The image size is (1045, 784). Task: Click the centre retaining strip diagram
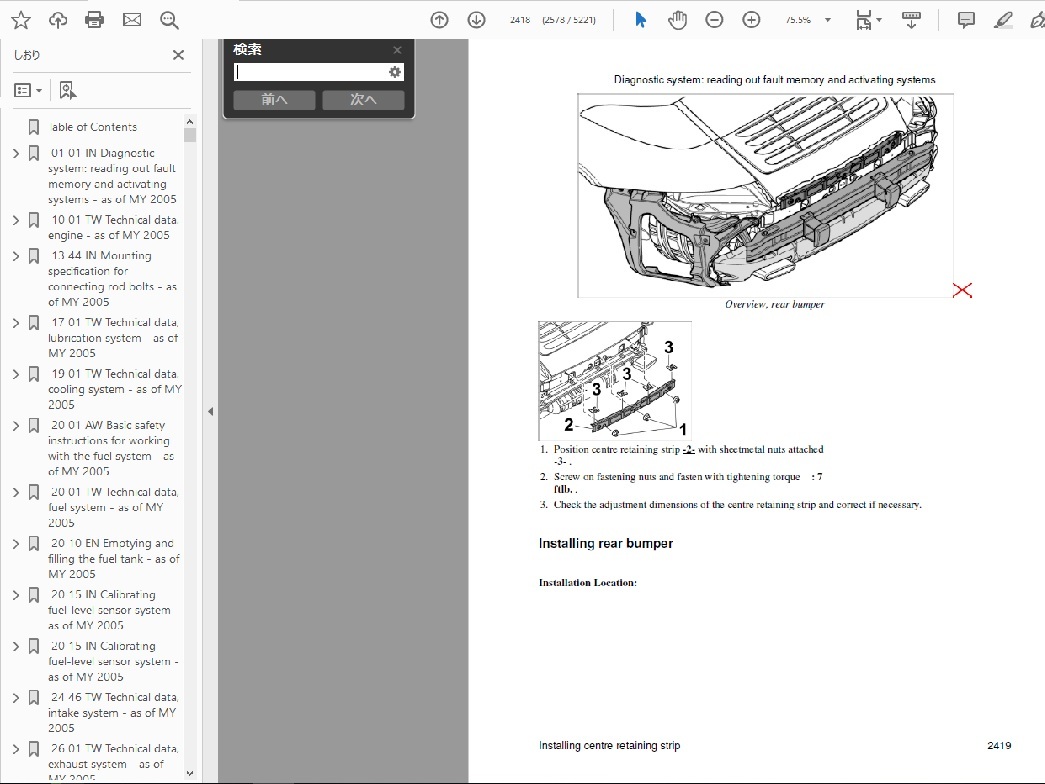click(614, 380)
